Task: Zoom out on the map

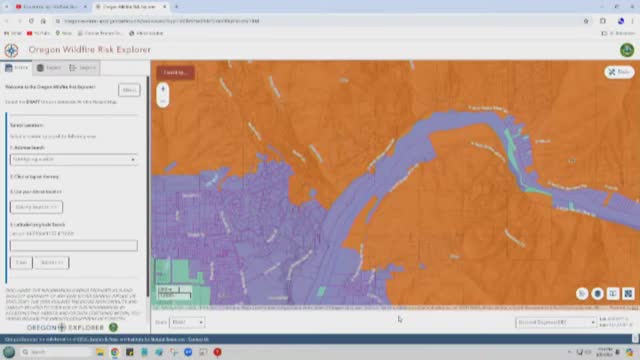Action: pos(163,101)
